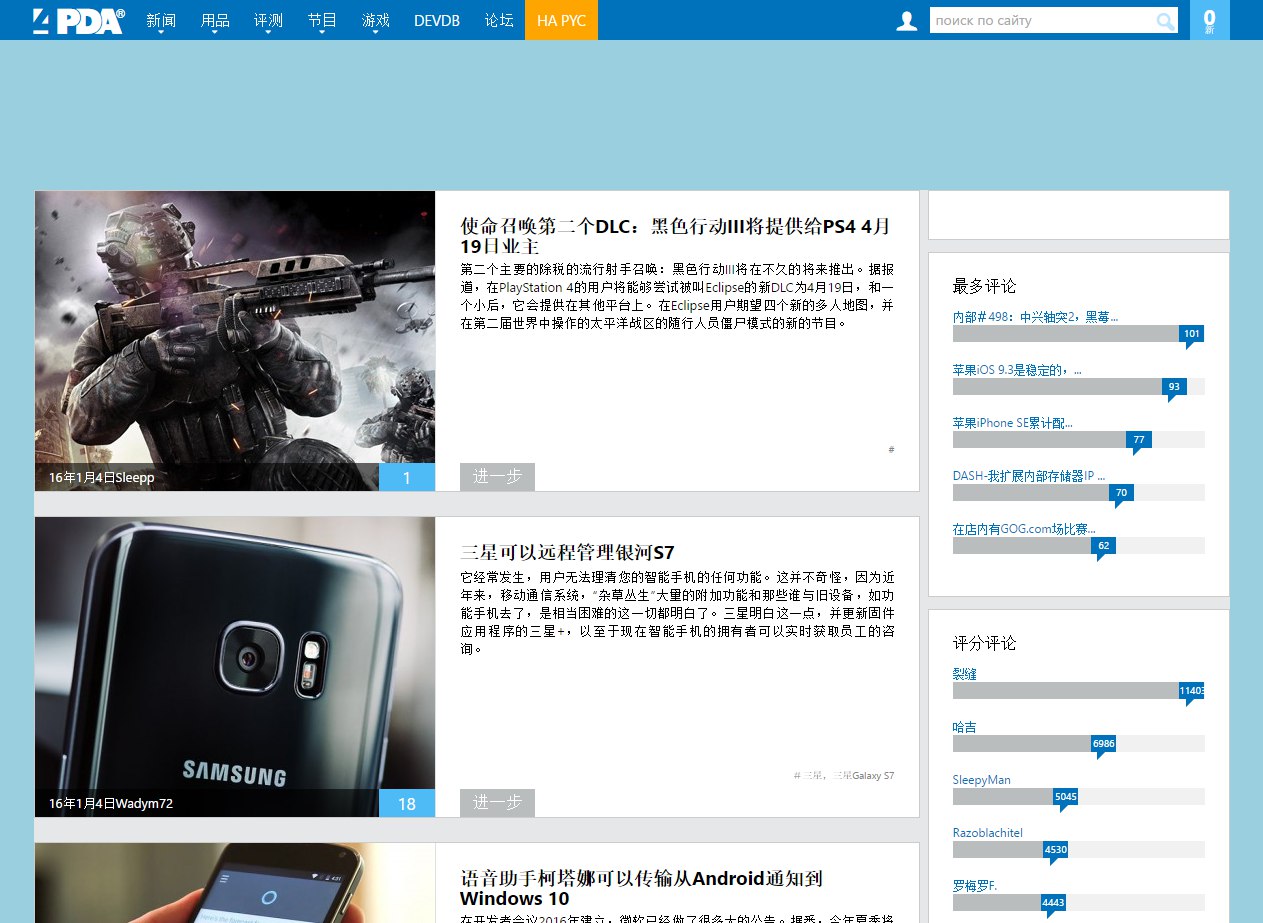Click the 16年1月4日Wadym72 author caption

(111, 804)
